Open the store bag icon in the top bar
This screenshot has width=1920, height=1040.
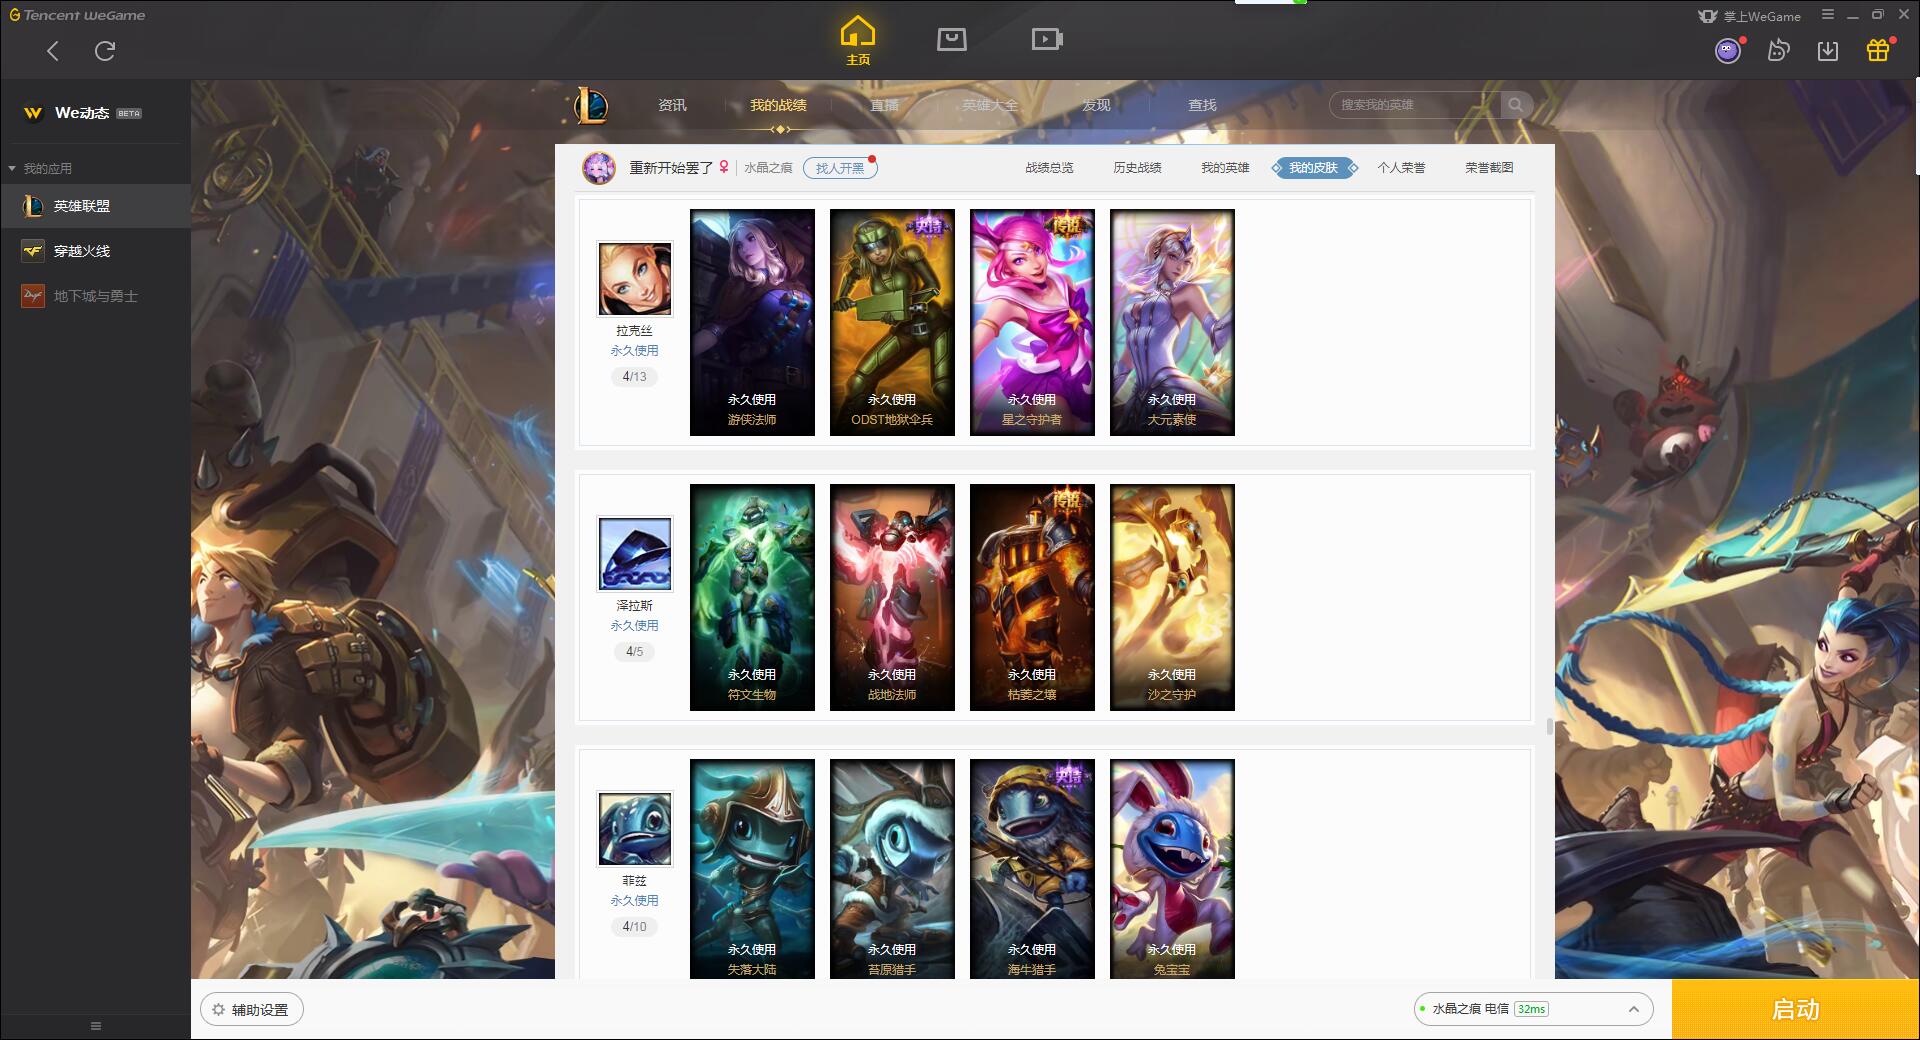pyautogui.click(x=951, y=39)
